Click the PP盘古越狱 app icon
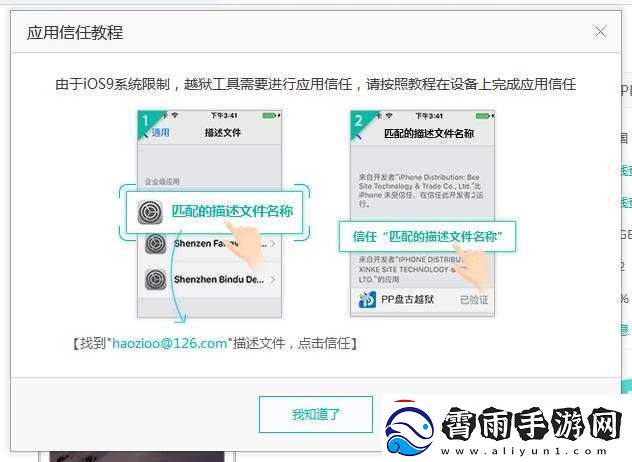The image size is (632, 462). [x=367, y=300]
